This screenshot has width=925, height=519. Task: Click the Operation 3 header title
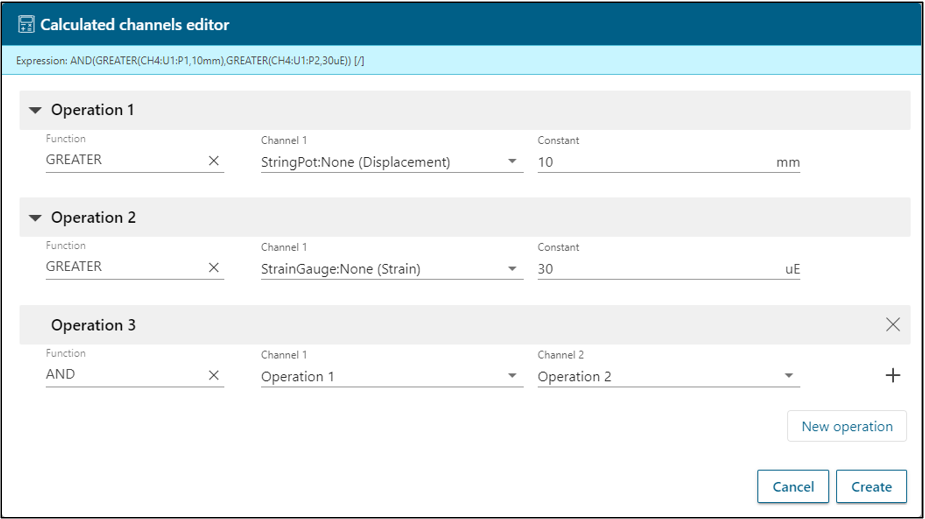click(93, 325)
